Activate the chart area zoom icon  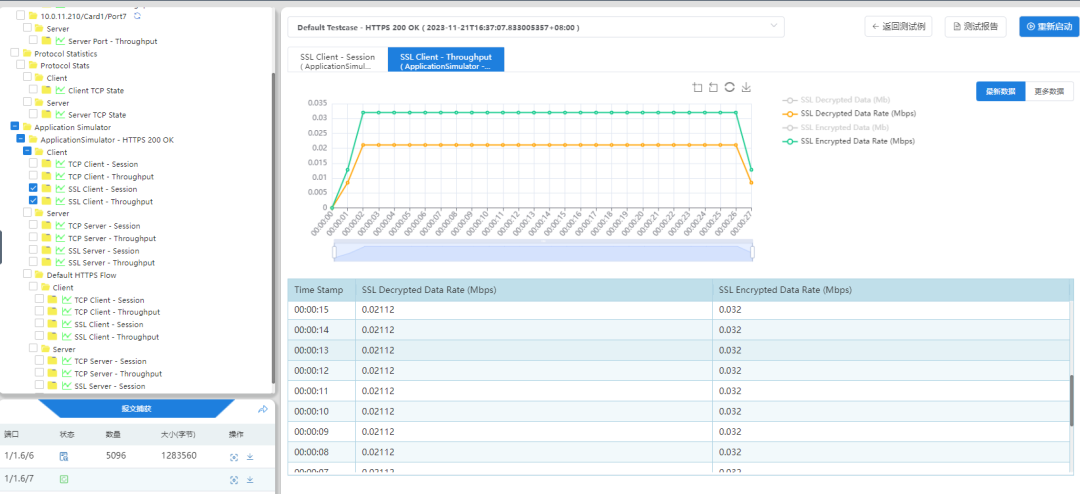click(697, 88)
